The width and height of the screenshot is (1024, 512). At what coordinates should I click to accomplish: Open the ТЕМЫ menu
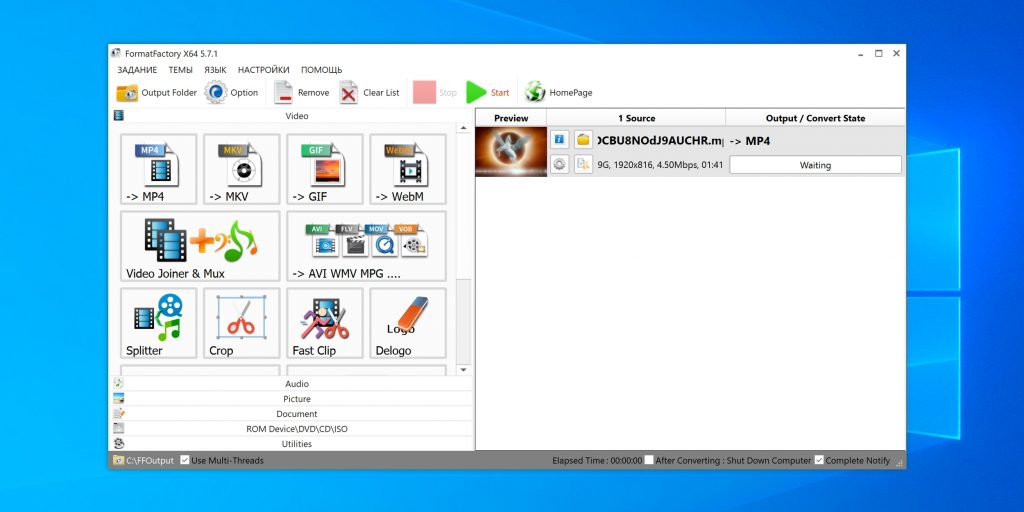point(180,70)
